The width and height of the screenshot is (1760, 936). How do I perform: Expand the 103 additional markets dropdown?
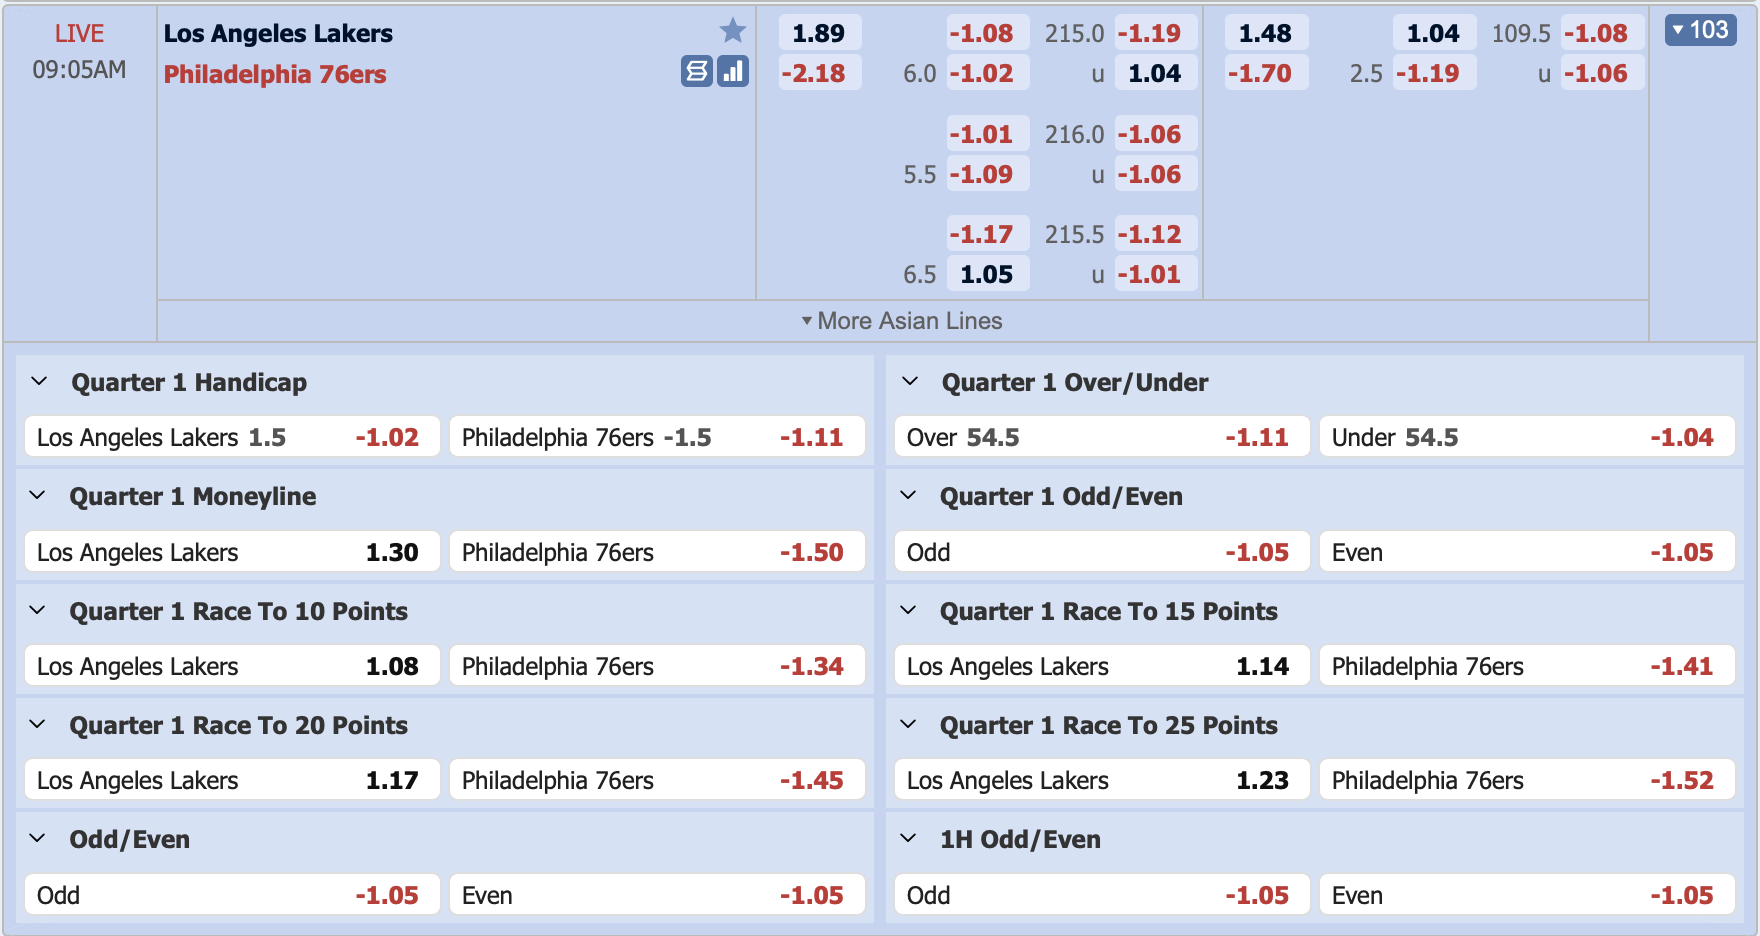(1700, 30)
